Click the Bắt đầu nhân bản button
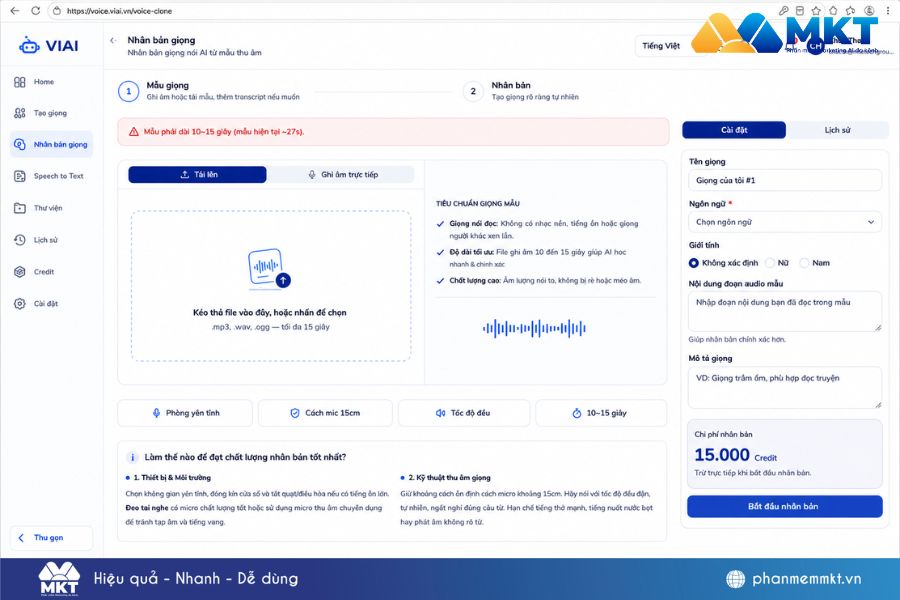The height and width of the screenshot is (600, 900). tap(784, 506)
